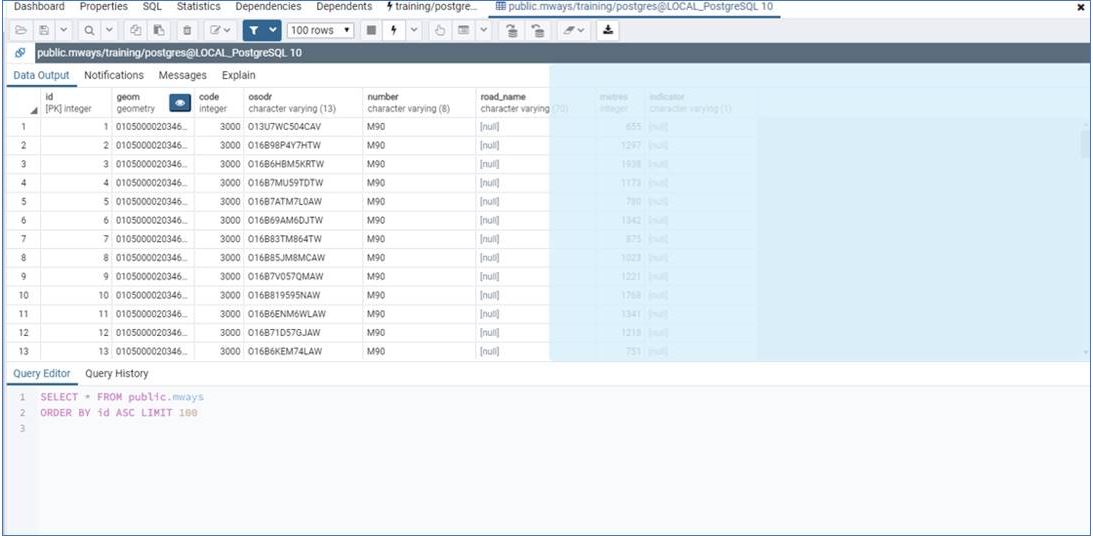
Task: Open the Clear options dropdown arrow
Action: click(x=581, y=30)
